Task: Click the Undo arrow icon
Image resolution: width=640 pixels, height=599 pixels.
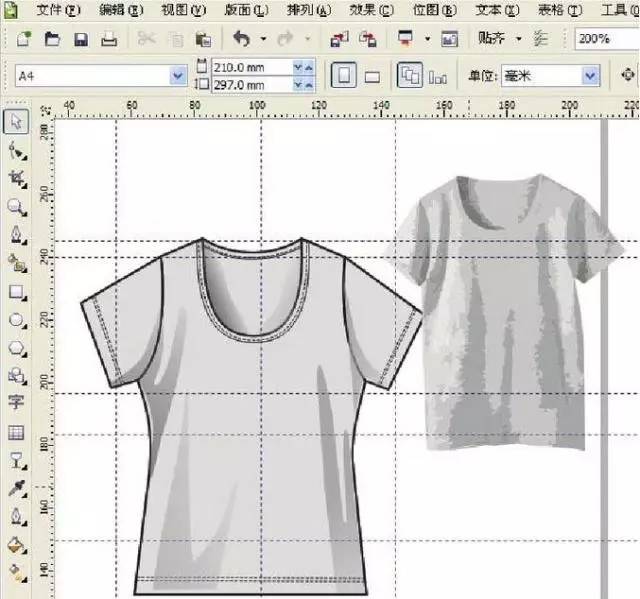Action: (x=240, y=40)
